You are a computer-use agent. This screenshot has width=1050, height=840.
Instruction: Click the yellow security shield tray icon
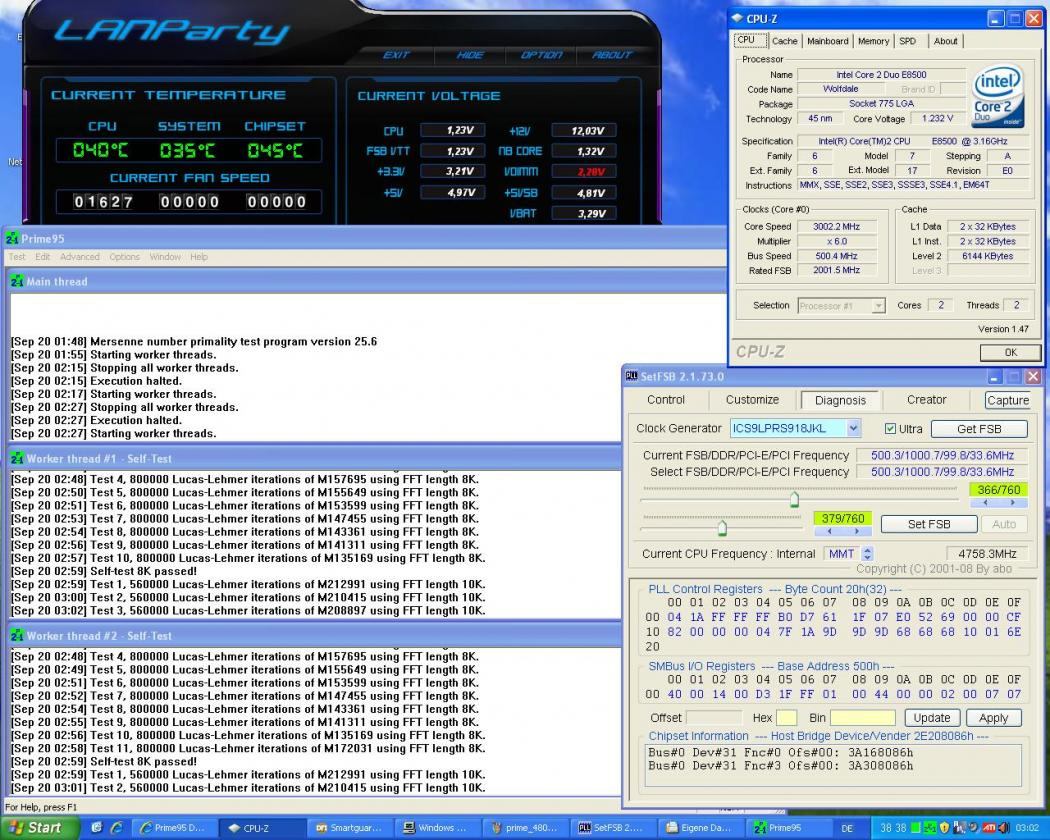point(944,829)
